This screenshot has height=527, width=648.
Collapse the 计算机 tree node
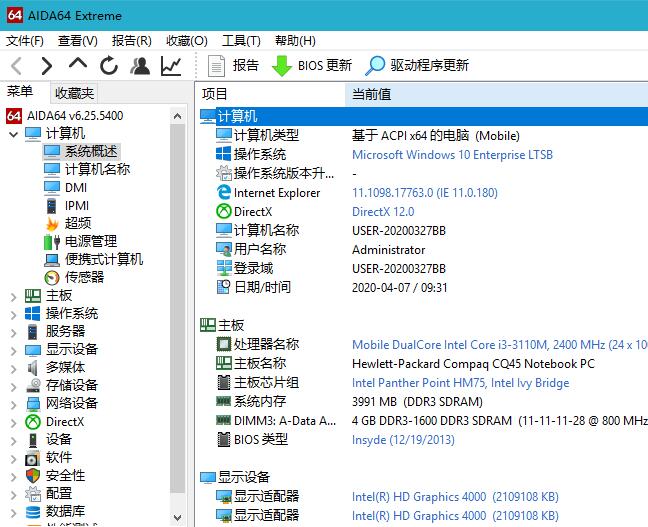pos(14,134)
